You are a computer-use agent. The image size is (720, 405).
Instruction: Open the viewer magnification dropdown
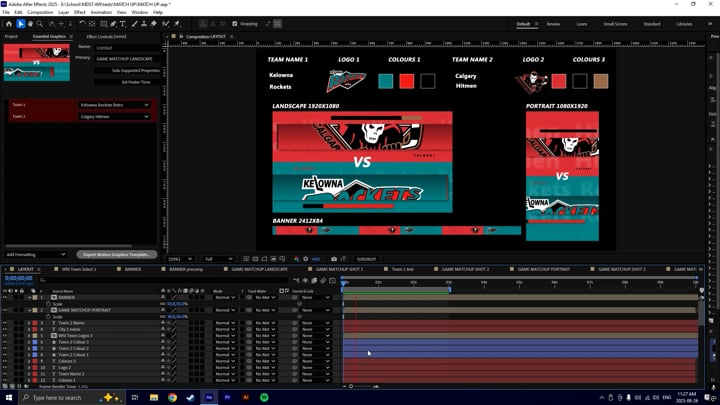[x=180, y=259]
